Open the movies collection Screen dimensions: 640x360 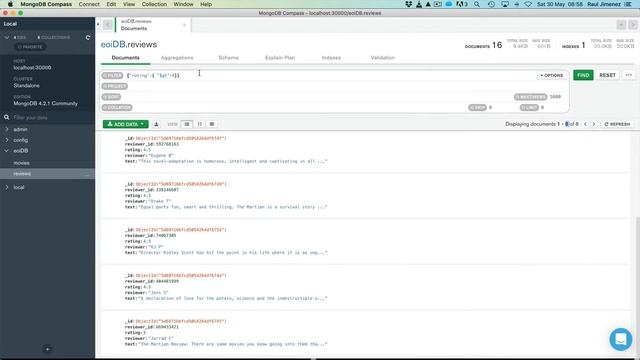pyautogui.click(x=21, y=163)
